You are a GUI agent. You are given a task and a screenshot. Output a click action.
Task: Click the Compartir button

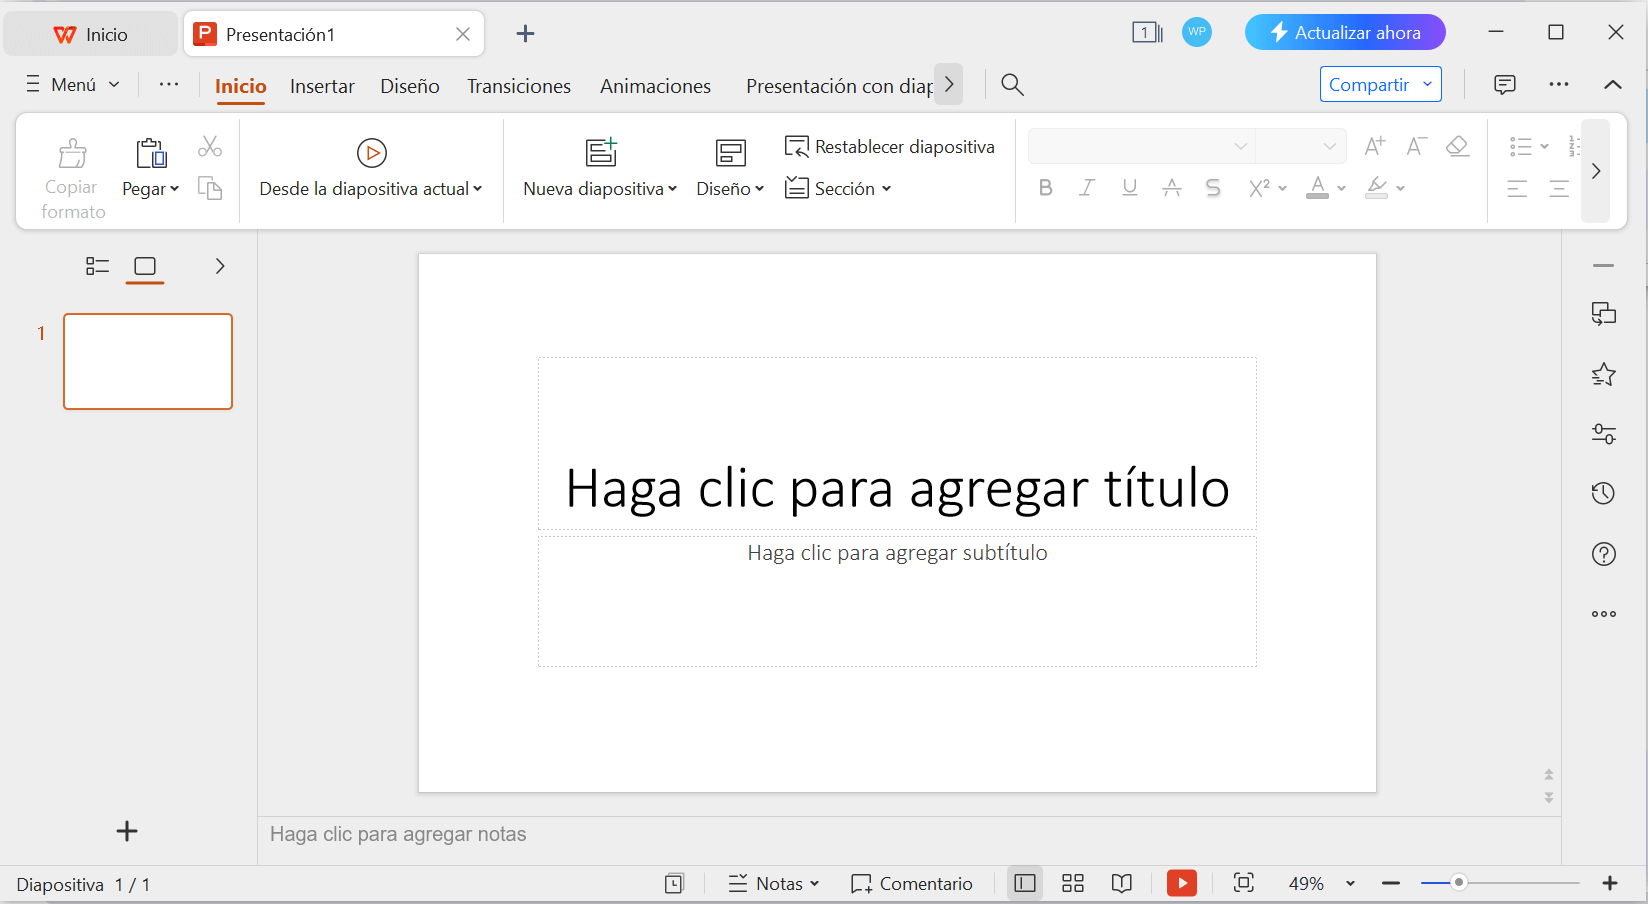coord(1380,85)
